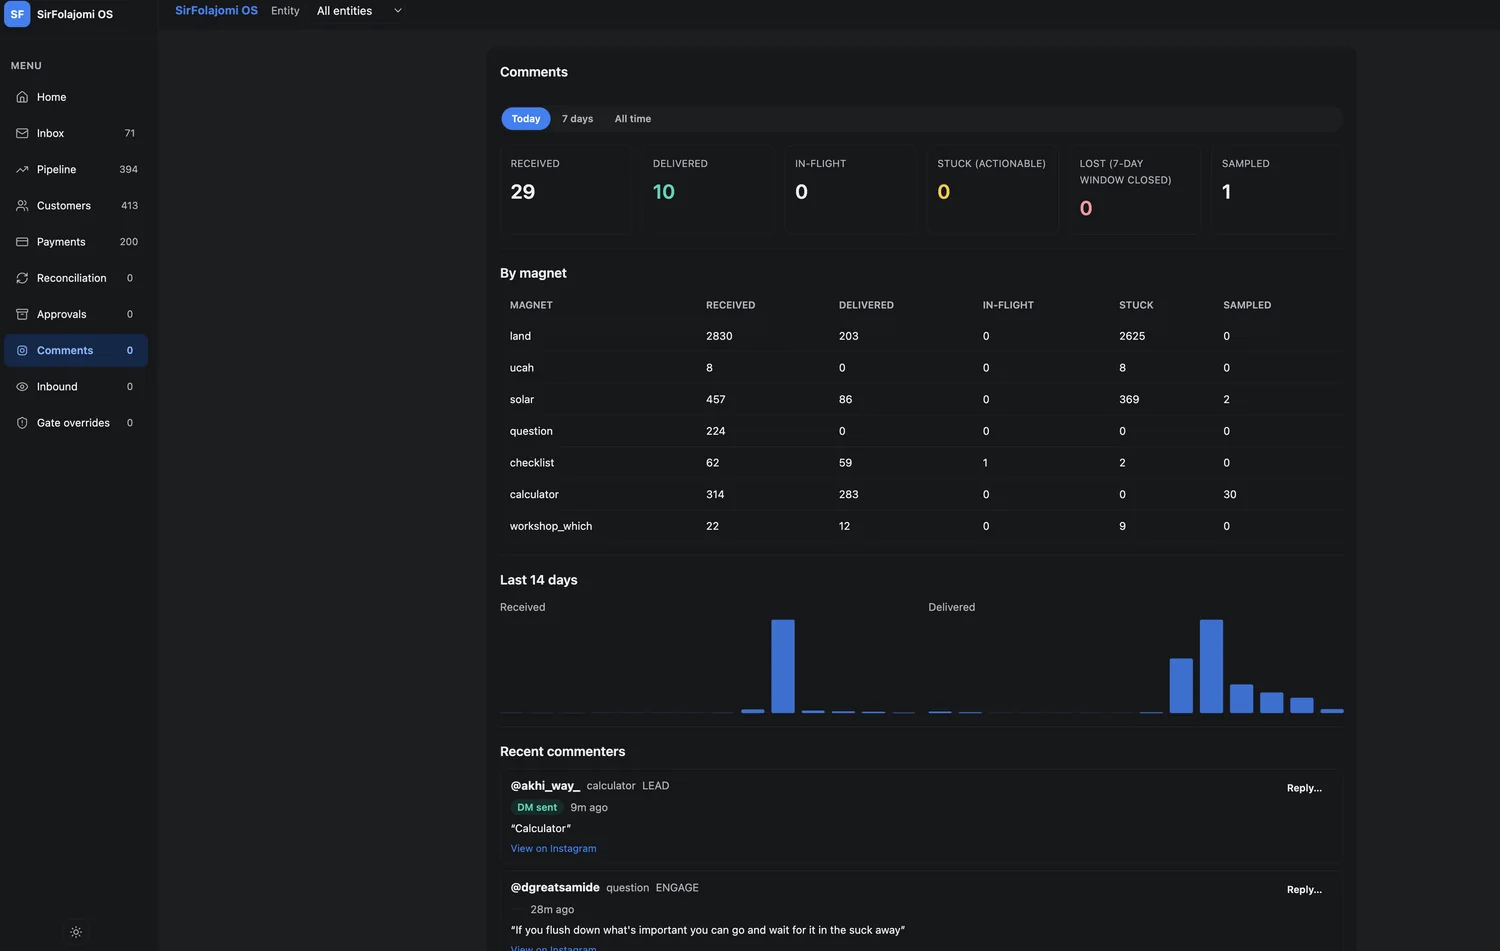This screenshot has height=951, width=1500.
Task: Click the Delivered card value 10
Action: click(x=664, y=192)
